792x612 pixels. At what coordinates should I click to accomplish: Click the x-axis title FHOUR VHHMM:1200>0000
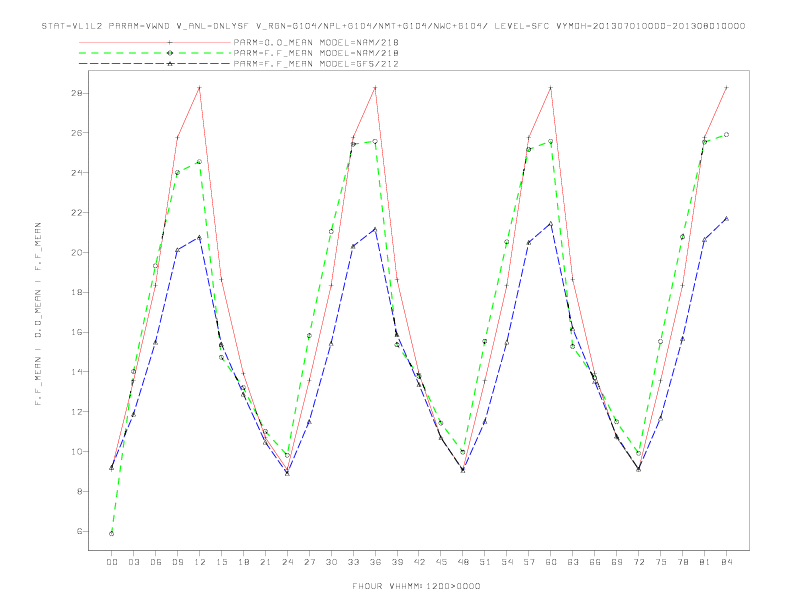[x=416, y=586]
